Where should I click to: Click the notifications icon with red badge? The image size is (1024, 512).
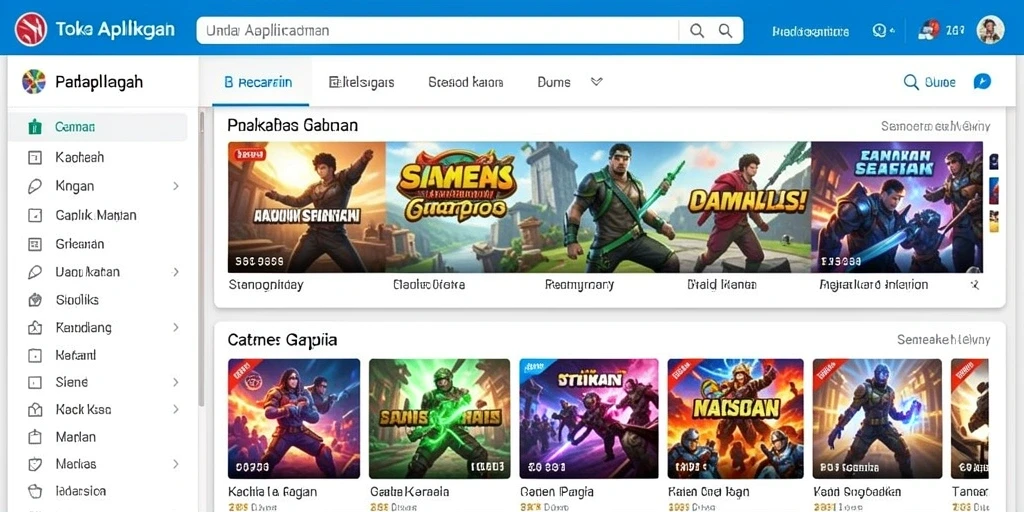pyautogui.click(x=927, y=29)
